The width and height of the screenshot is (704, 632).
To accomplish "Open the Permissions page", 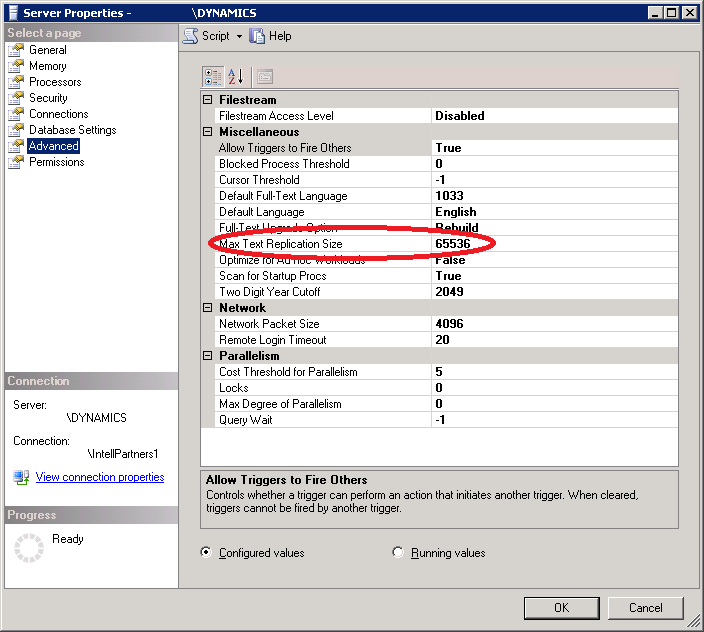I will coord(57,162).
